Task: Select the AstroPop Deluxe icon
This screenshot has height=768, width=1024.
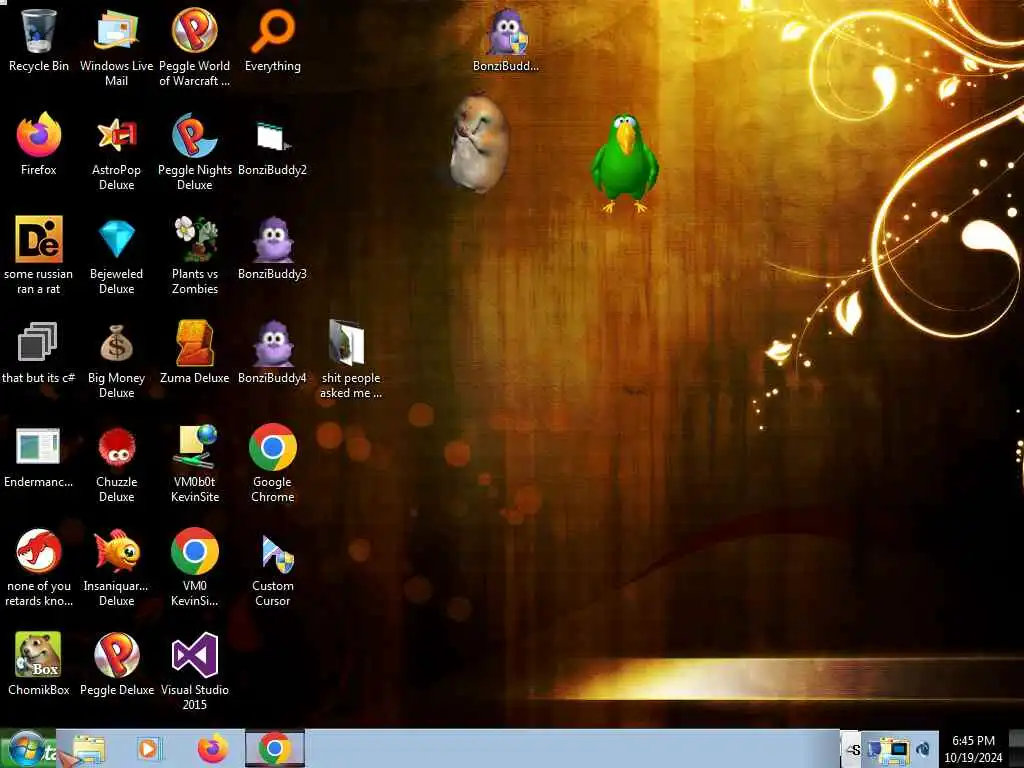Action: point(116,152)
